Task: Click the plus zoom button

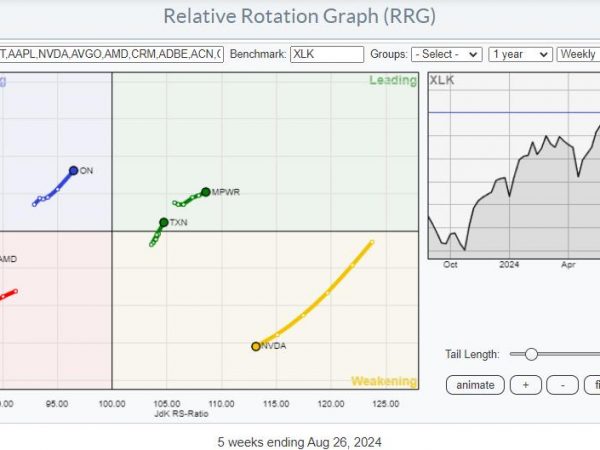Action: point(526,385)
